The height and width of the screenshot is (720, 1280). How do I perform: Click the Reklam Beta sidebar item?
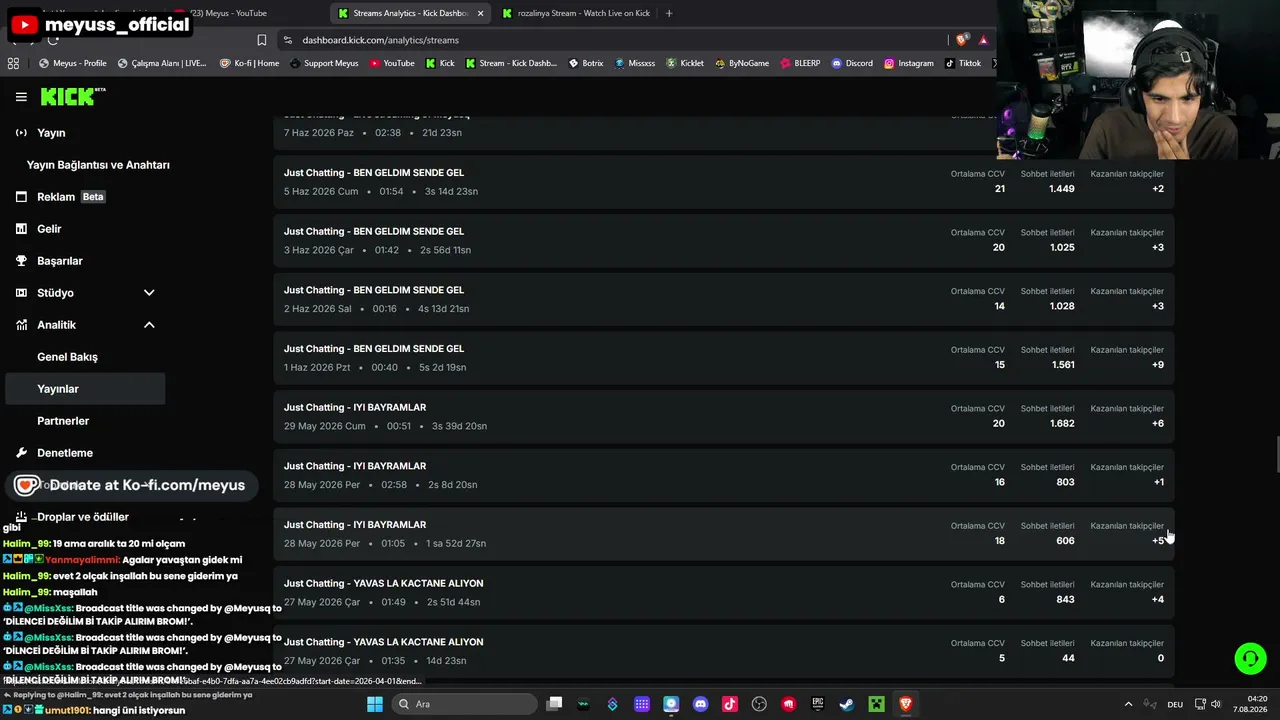coord(85,197)
